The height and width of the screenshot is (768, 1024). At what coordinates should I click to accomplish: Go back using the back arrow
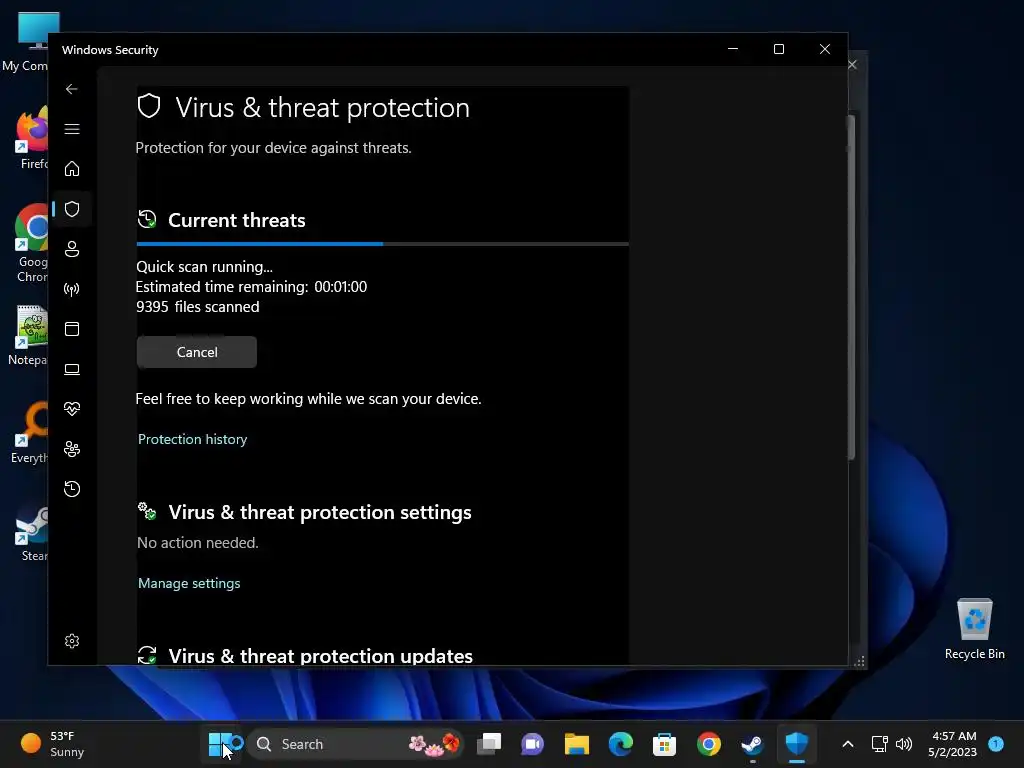[x=72, y=89]
